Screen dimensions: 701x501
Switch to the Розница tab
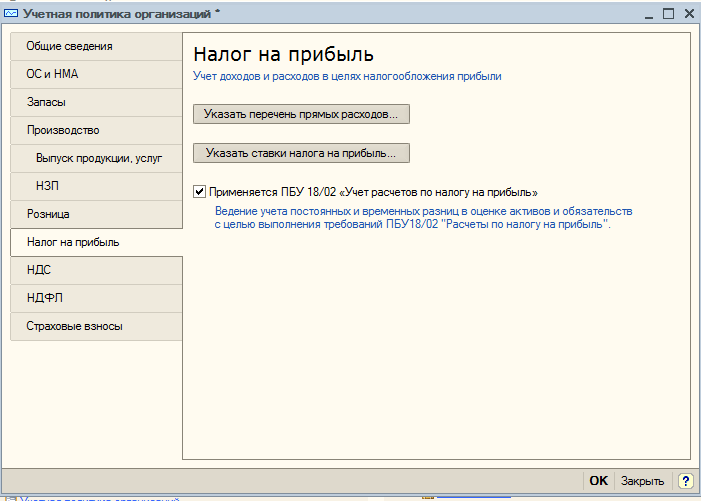[96, 214]
